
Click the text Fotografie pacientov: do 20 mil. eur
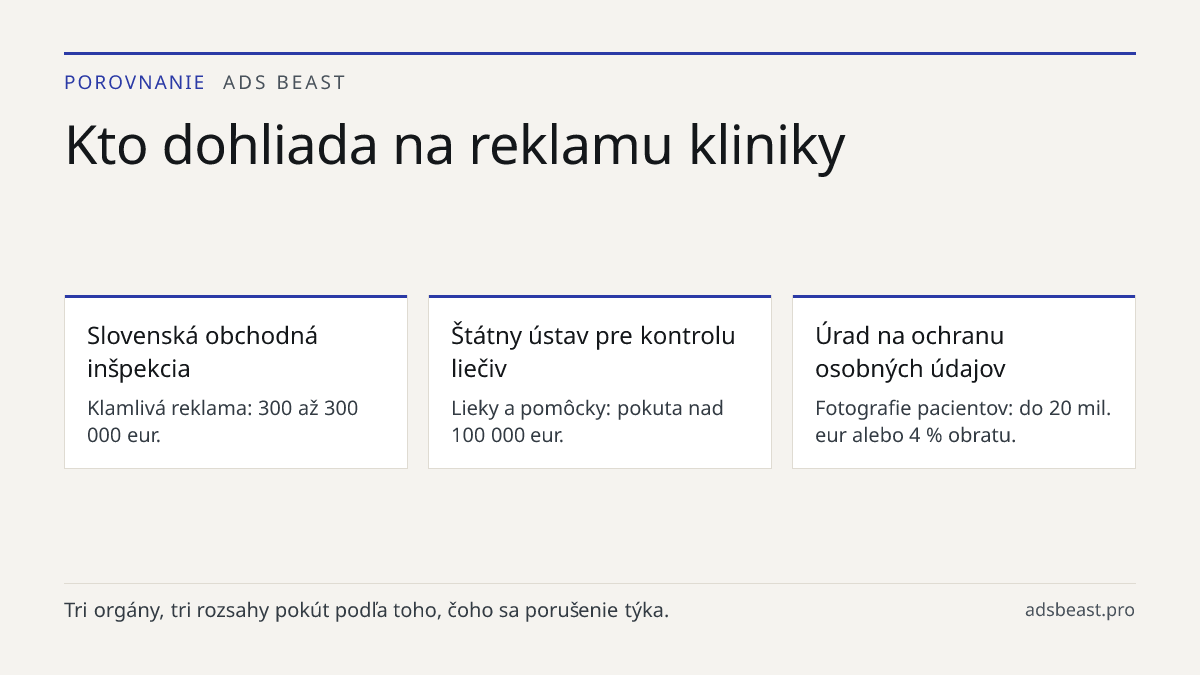[964, 422]
